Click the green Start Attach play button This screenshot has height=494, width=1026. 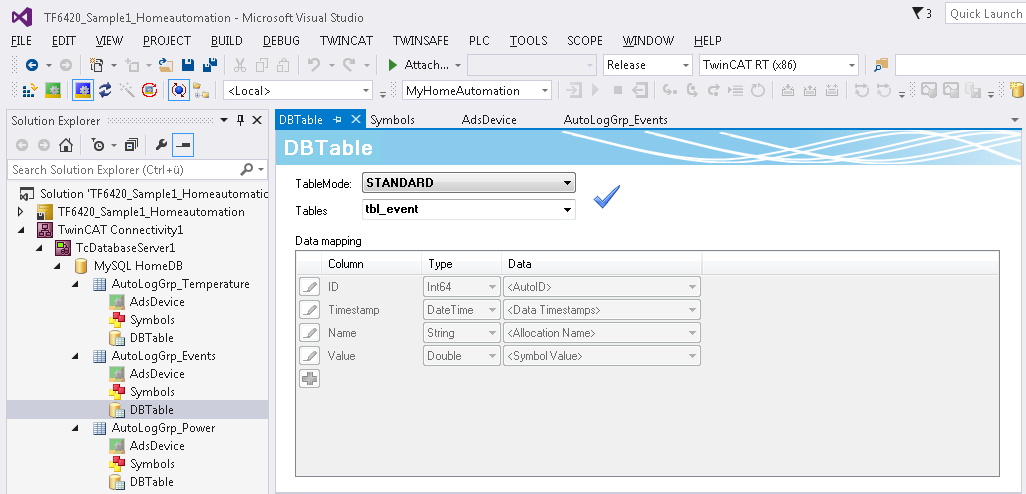tap(393, 65)
